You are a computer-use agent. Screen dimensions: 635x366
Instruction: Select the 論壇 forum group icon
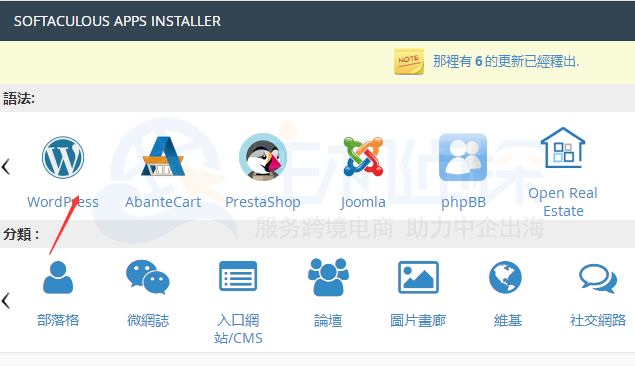(328, 277)
